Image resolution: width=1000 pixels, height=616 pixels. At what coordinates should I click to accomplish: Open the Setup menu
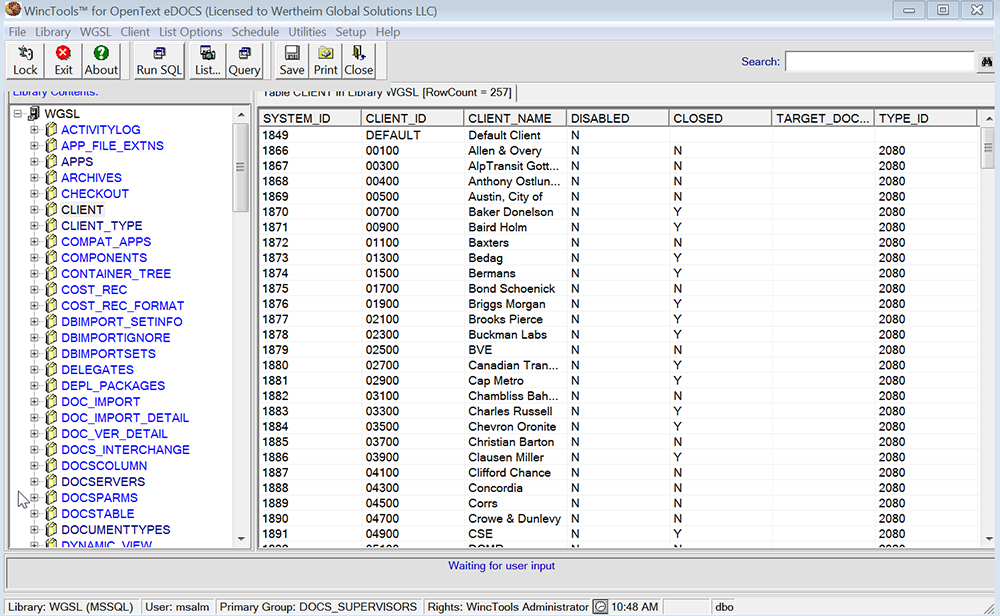[351, 32]
